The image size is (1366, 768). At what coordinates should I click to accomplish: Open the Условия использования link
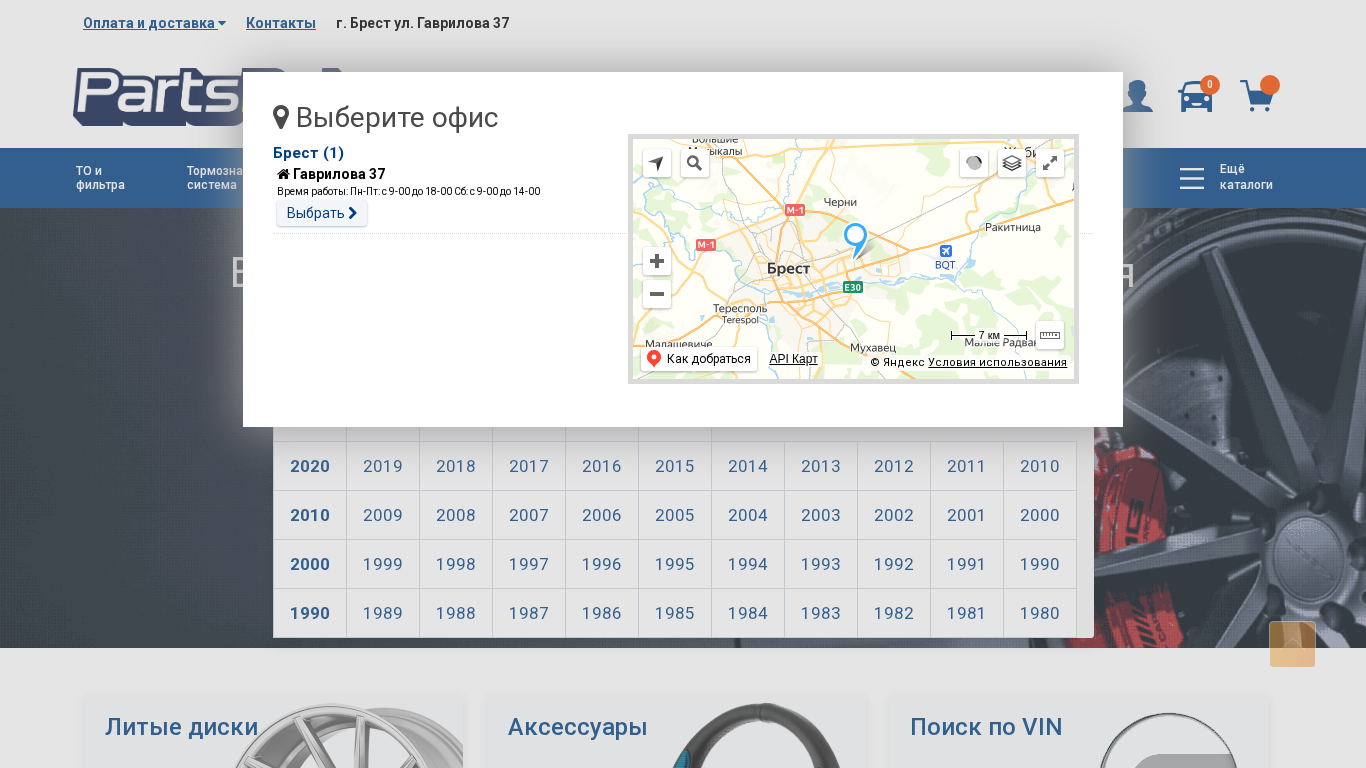click(x=997, y=362)
